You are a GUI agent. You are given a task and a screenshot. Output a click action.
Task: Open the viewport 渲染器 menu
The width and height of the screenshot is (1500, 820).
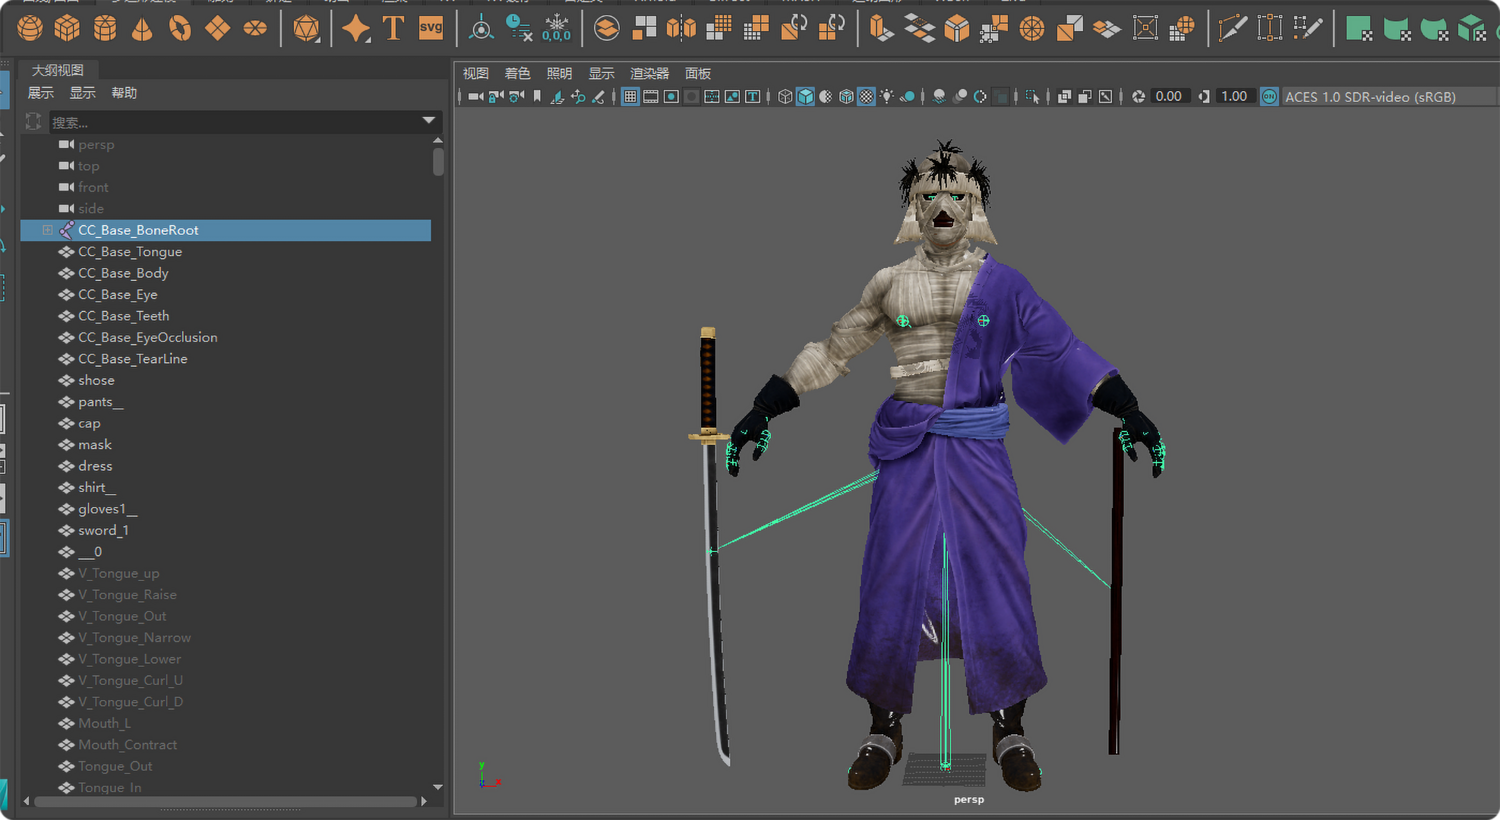pyautogui.click(x=649, y=74)
